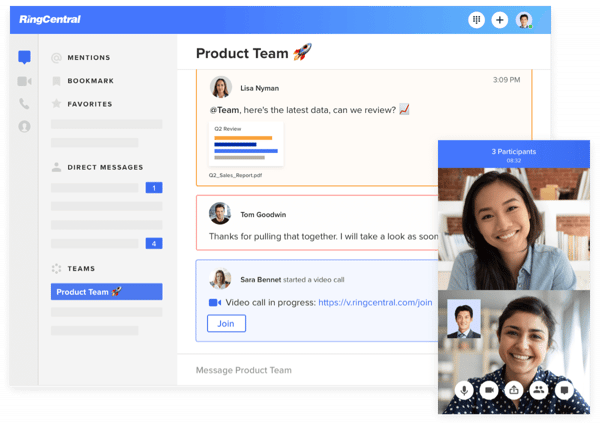Open the user profile avatar in header

[524, 20]
